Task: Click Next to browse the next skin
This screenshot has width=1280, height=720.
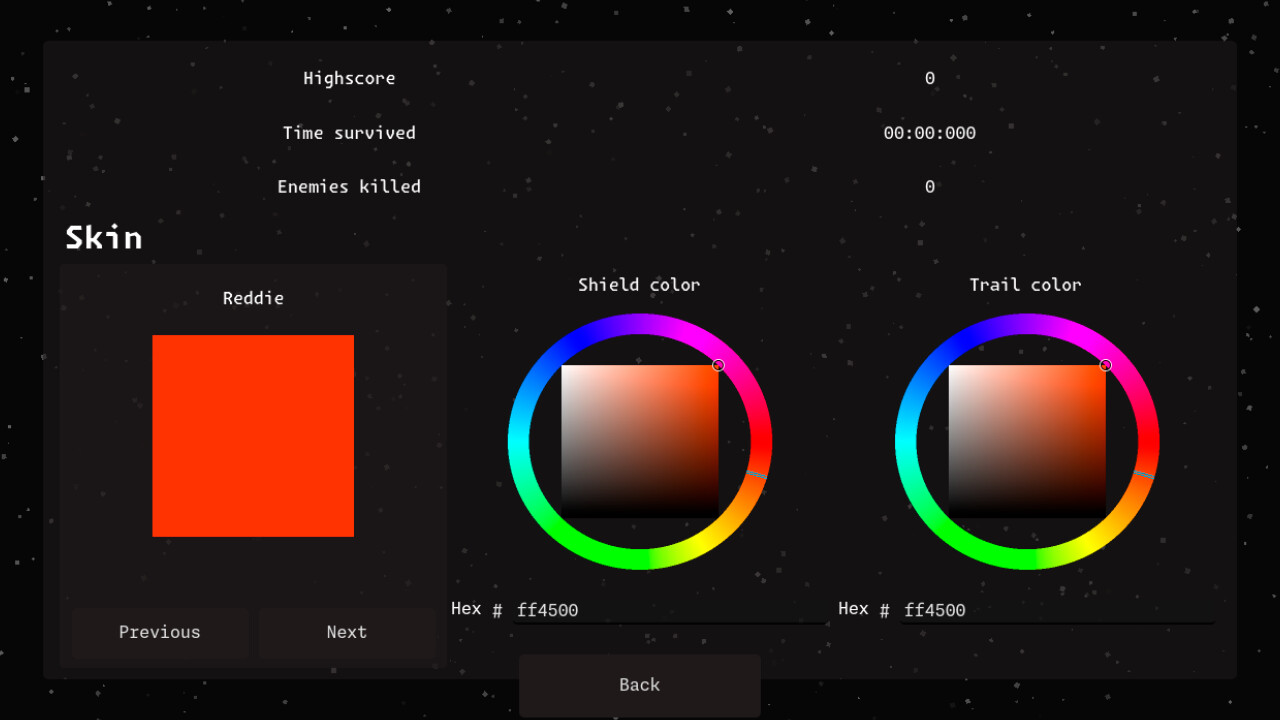Action: 346,632
